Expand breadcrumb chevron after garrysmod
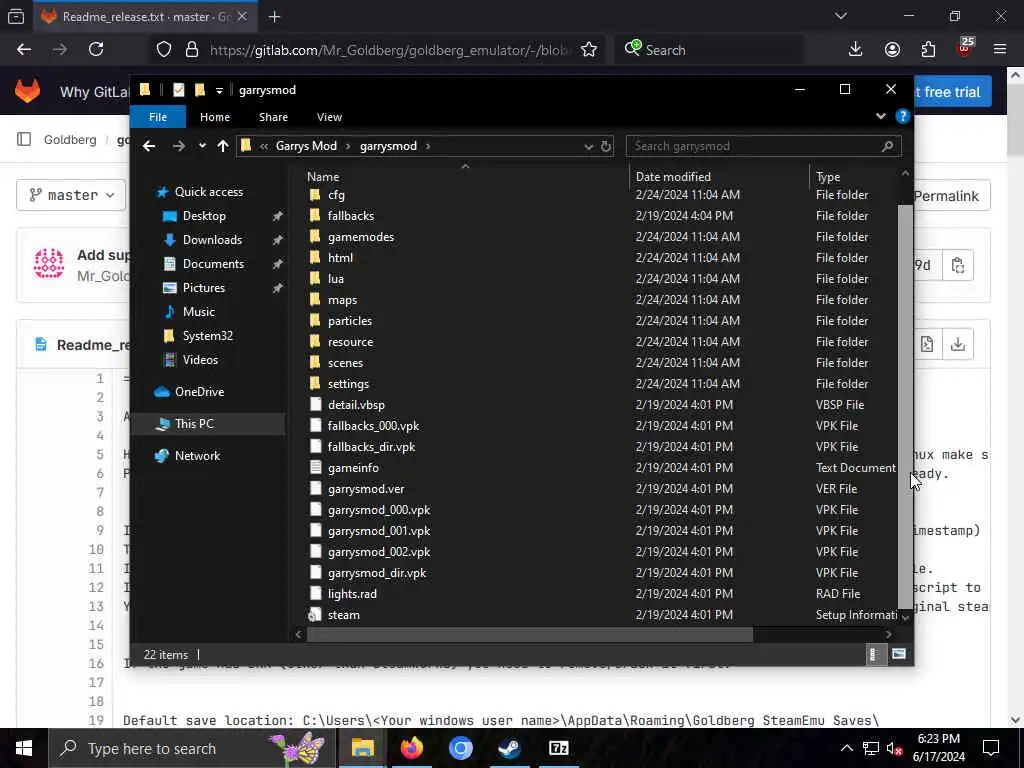The image size is (1024, 768). (x=428, y=146)
